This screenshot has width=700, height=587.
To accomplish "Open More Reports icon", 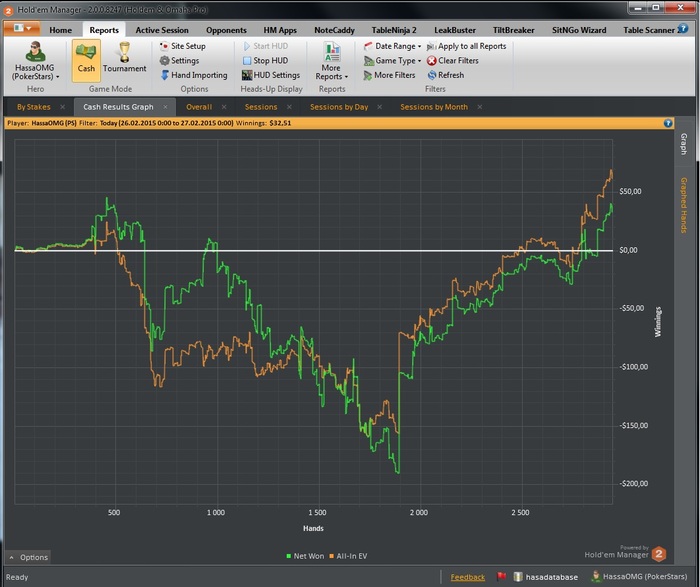I will point(332,52).
